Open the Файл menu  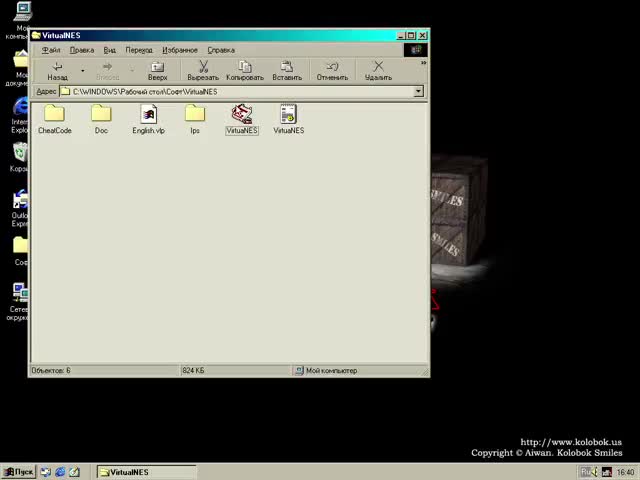(50, 50)
